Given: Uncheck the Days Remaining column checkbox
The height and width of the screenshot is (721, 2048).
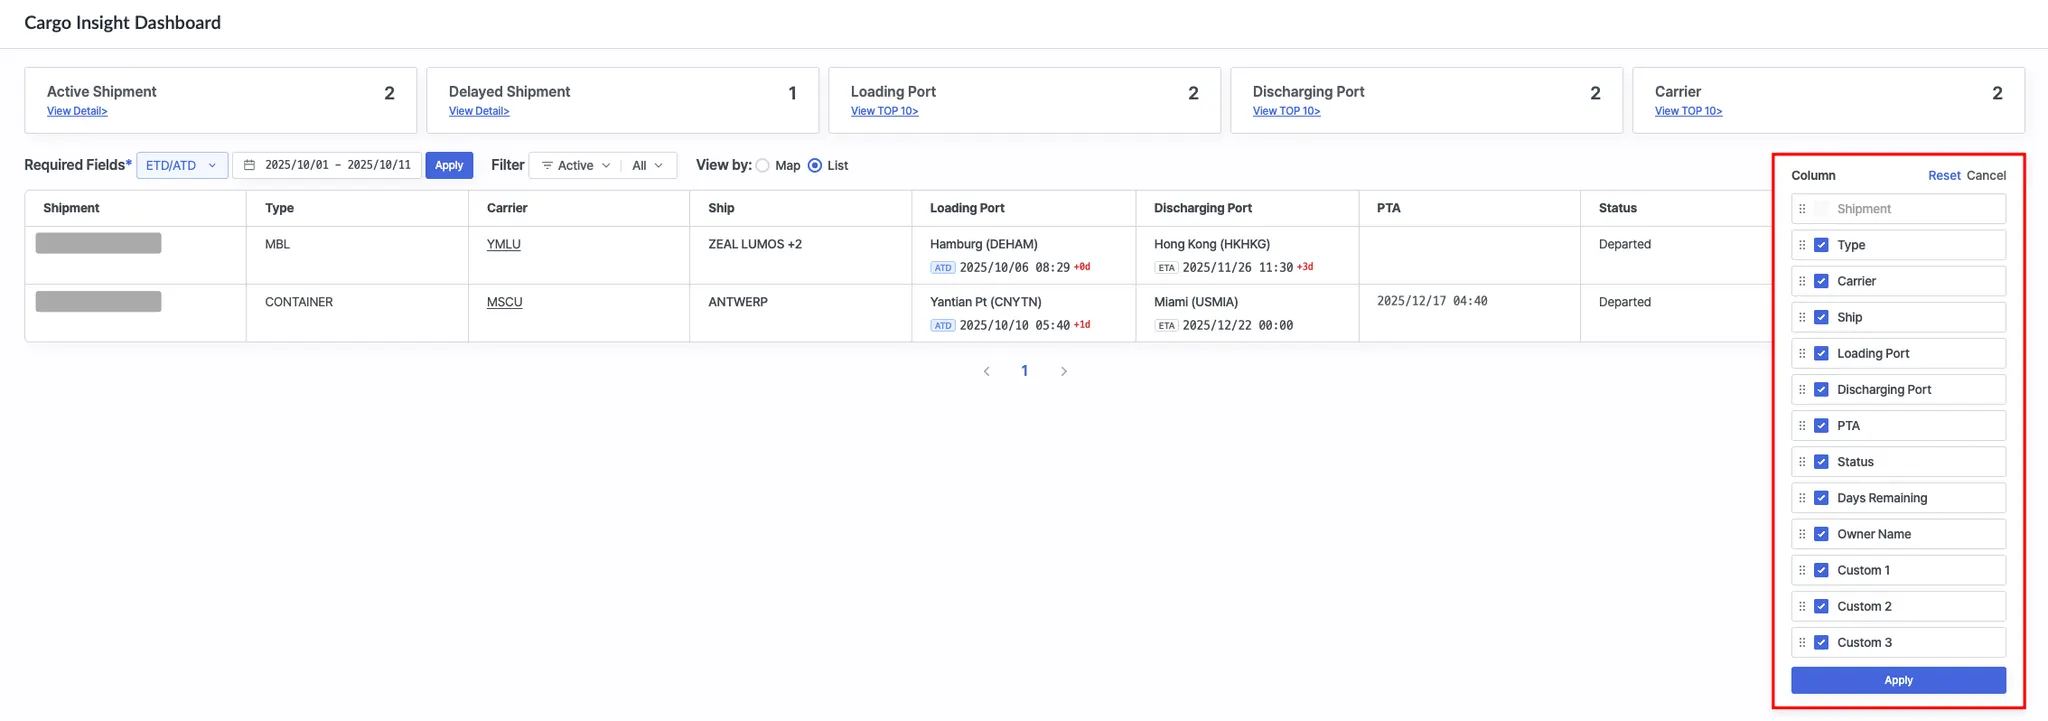Looking at the screenshot, I should [1821, 498].
